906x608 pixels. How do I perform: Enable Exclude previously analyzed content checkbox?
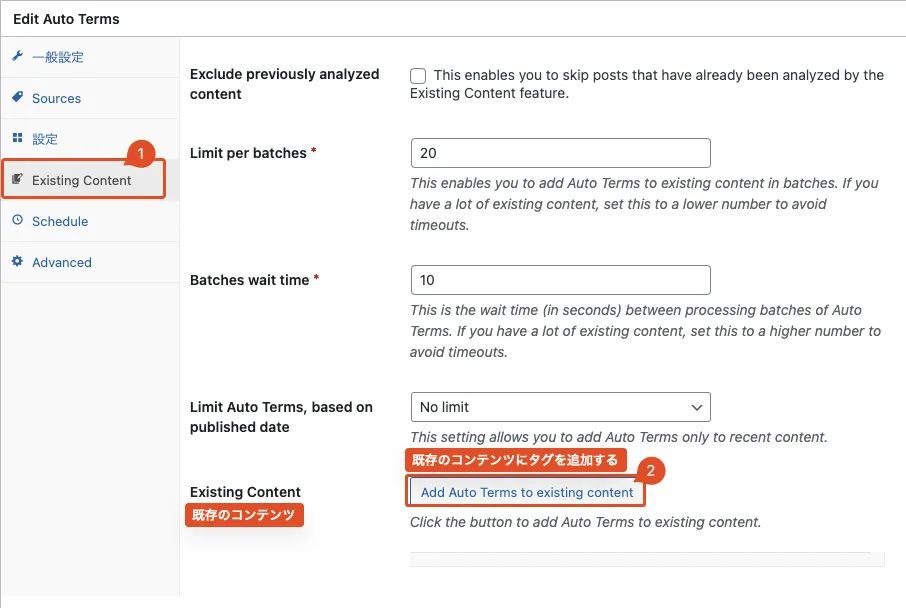point(418,76)
